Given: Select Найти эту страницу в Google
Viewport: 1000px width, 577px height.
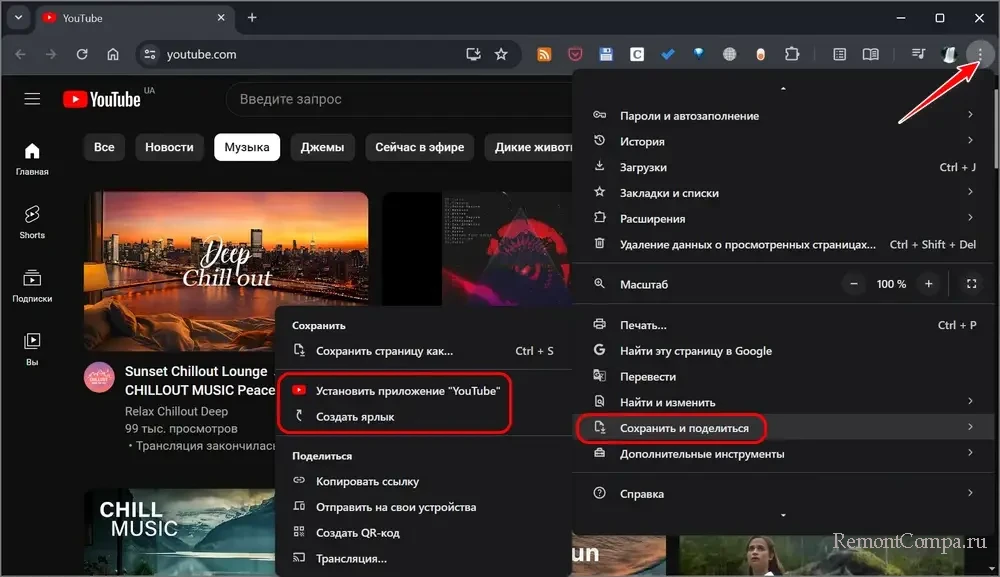Looking at the screenshot, I should [783, 351].
